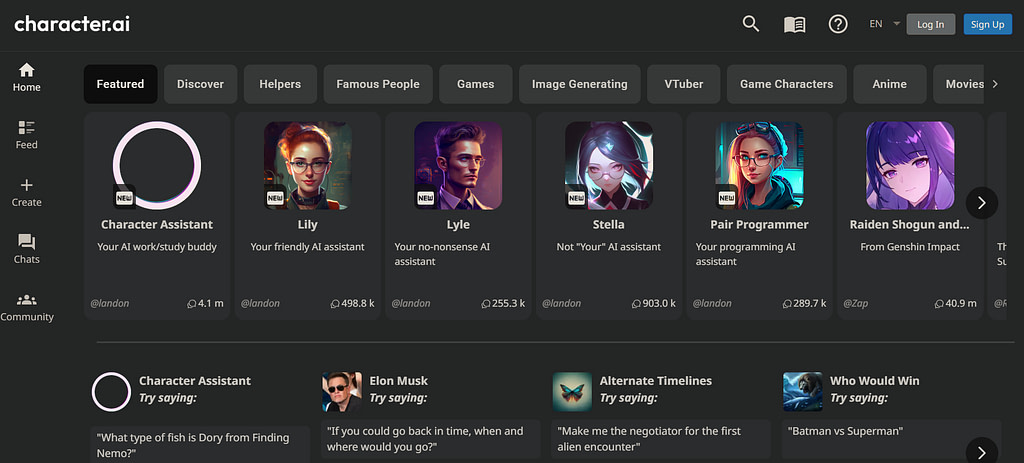Open the Community sidebar icon
This screenshot has width=1024, height=463.
27,307
